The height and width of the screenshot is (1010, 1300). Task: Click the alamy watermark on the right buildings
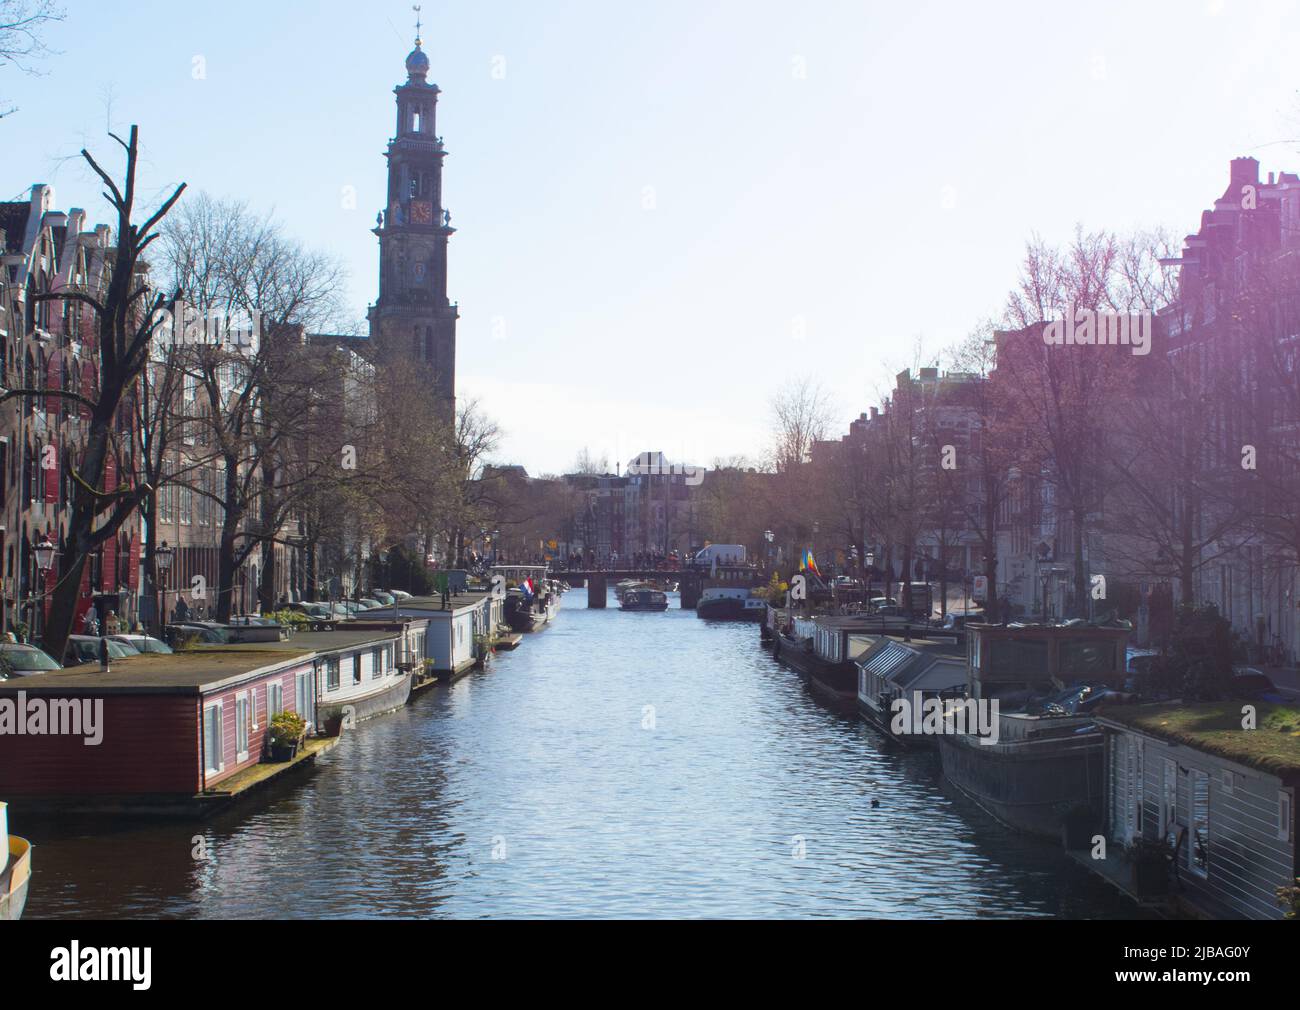coord(1098,331)
